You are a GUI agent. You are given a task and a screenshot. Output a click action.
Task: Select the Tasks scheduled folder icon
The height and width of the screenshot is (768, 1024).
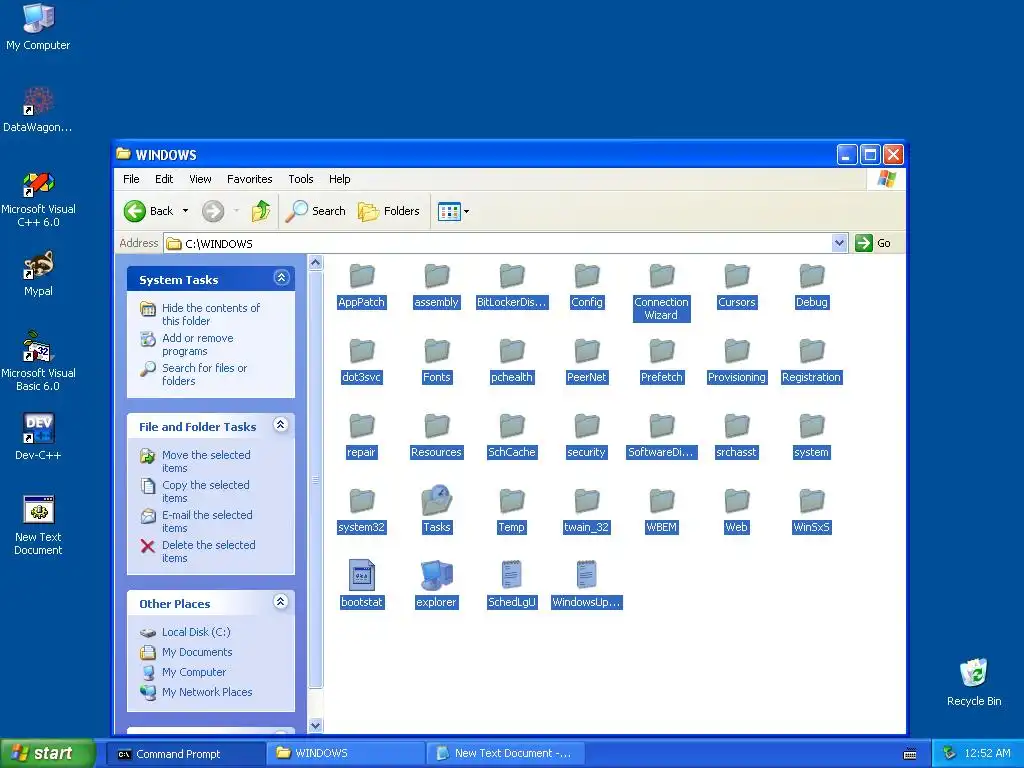pos(437,500)
